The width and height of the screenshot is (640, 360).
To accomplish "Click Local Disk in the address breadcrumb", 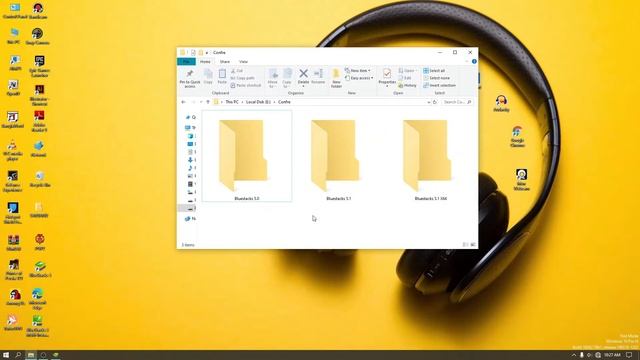I will pos(258,102).
